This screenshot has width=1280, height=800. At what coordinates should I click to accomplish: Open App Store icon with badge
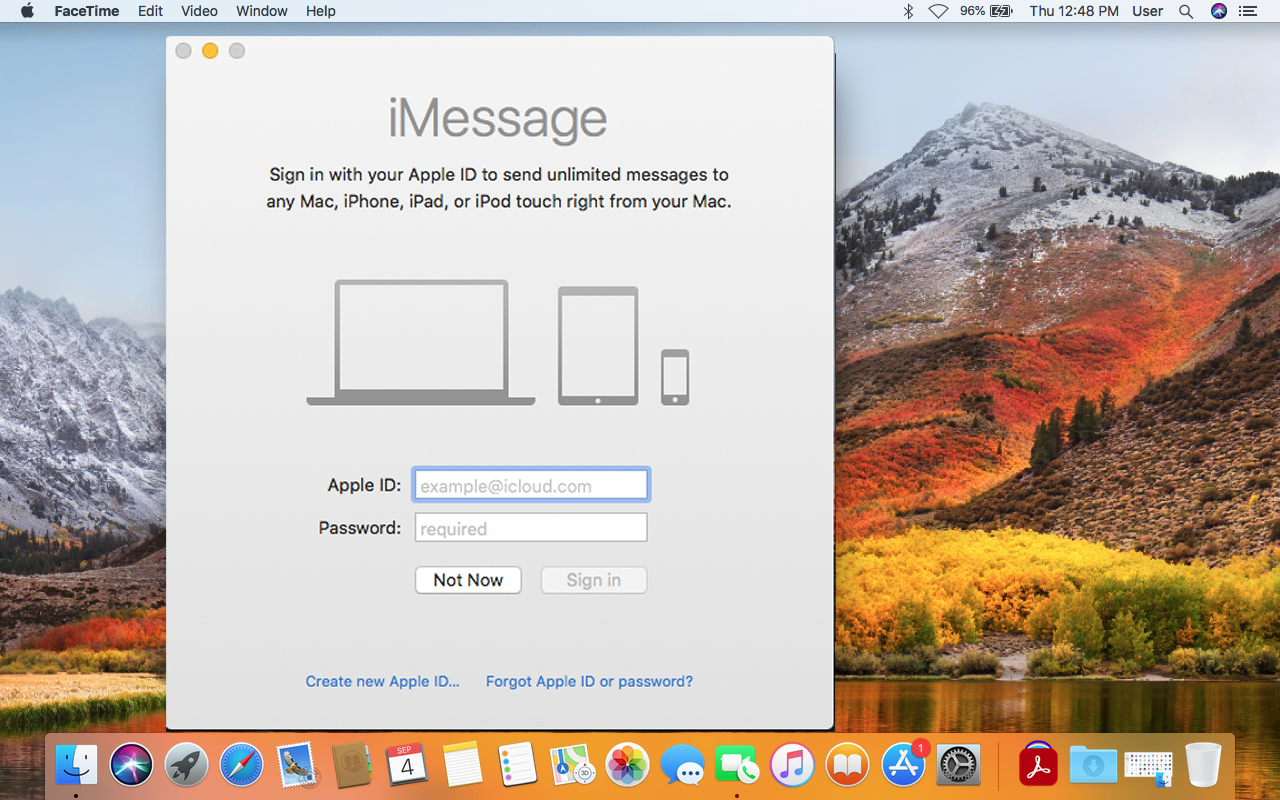904,766
